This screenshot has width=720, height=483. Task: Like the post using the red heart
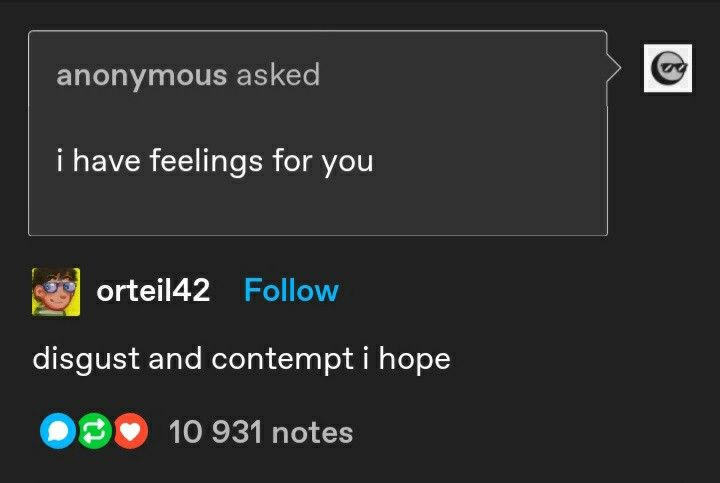(130, 431)
